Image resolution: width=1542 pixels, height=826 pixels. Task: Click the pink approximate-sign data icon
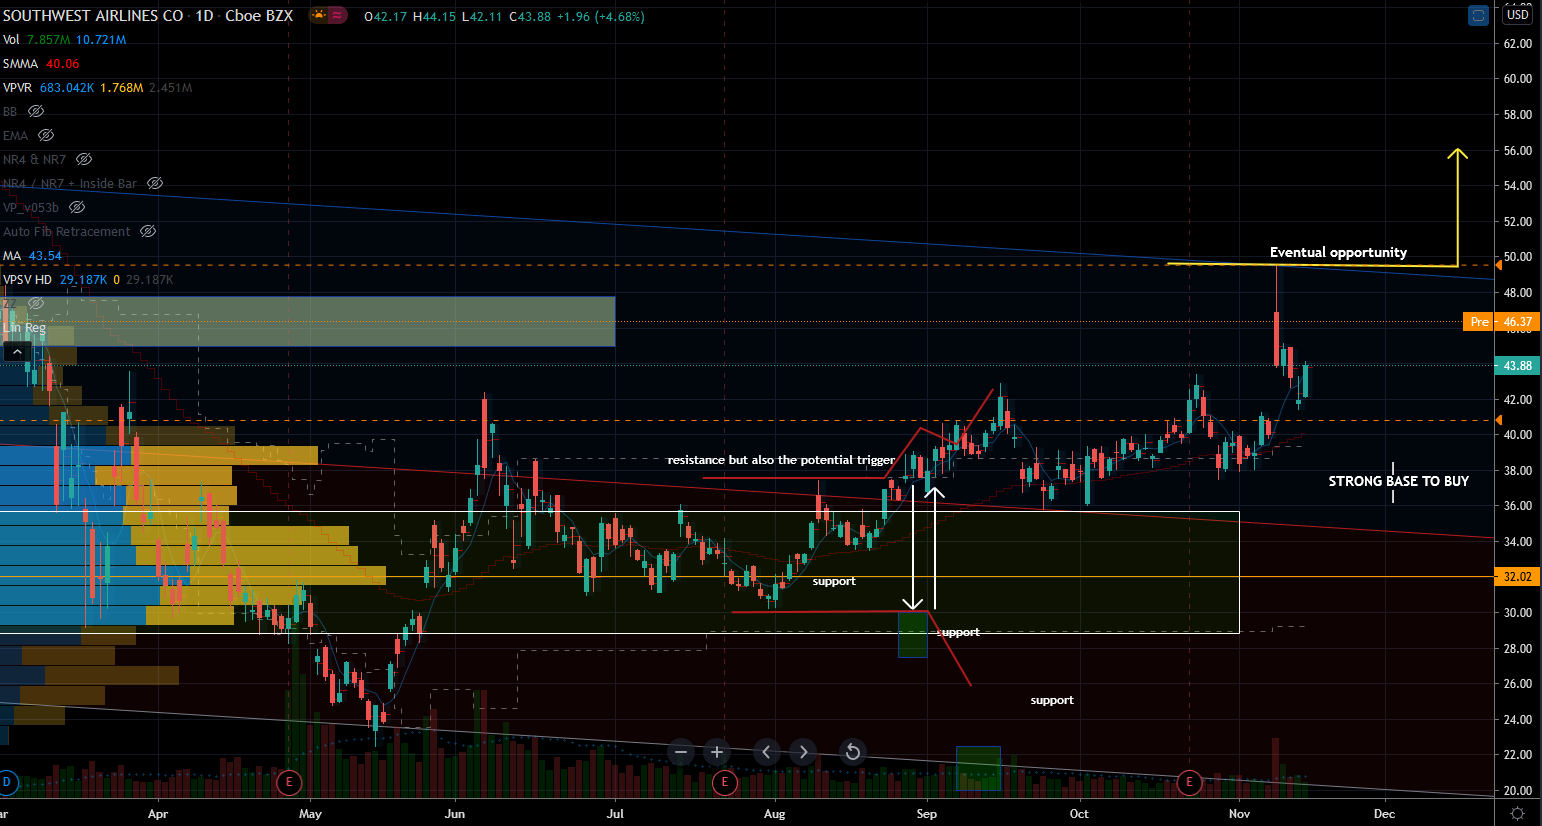[x=338, y=15]
